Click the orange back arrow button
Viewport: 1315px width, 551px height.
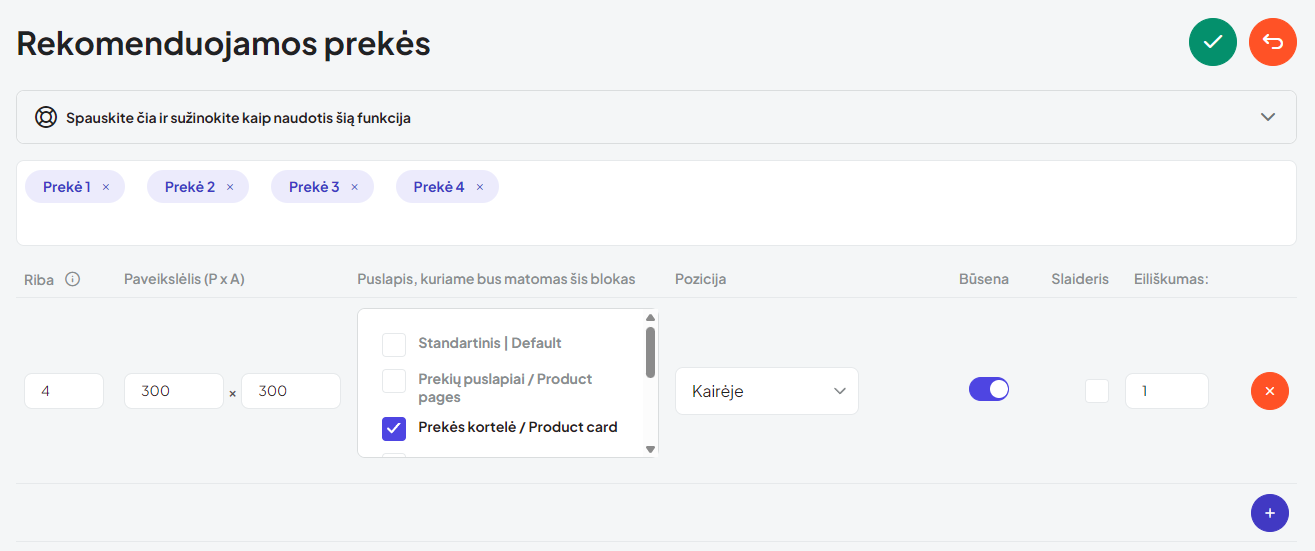[x=1273, y=42]
